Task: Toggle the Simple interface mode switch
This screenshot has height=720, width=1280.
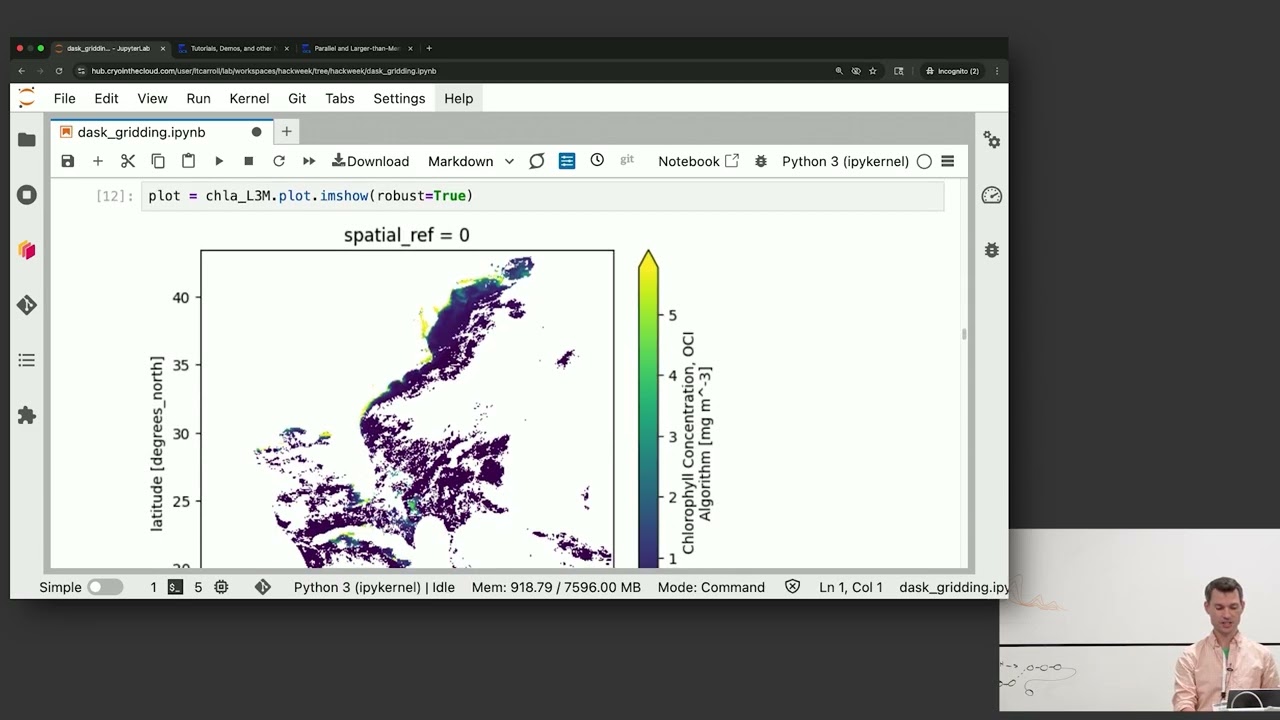Action: point(104,587)
